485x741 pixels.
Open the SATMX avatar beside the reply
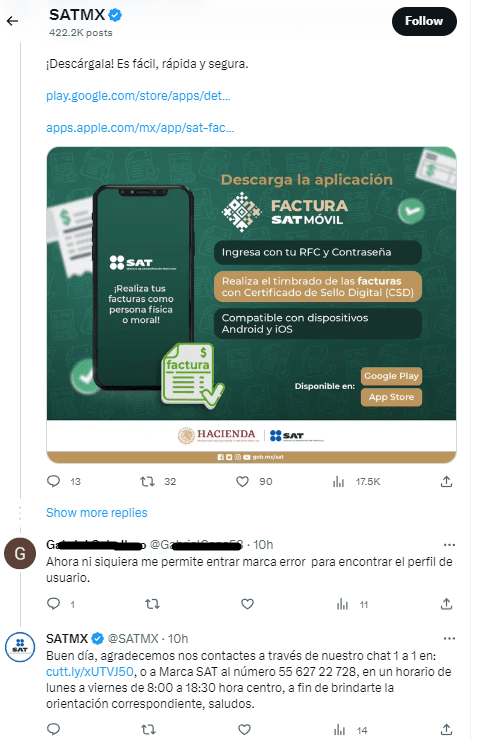pos(20,647)
